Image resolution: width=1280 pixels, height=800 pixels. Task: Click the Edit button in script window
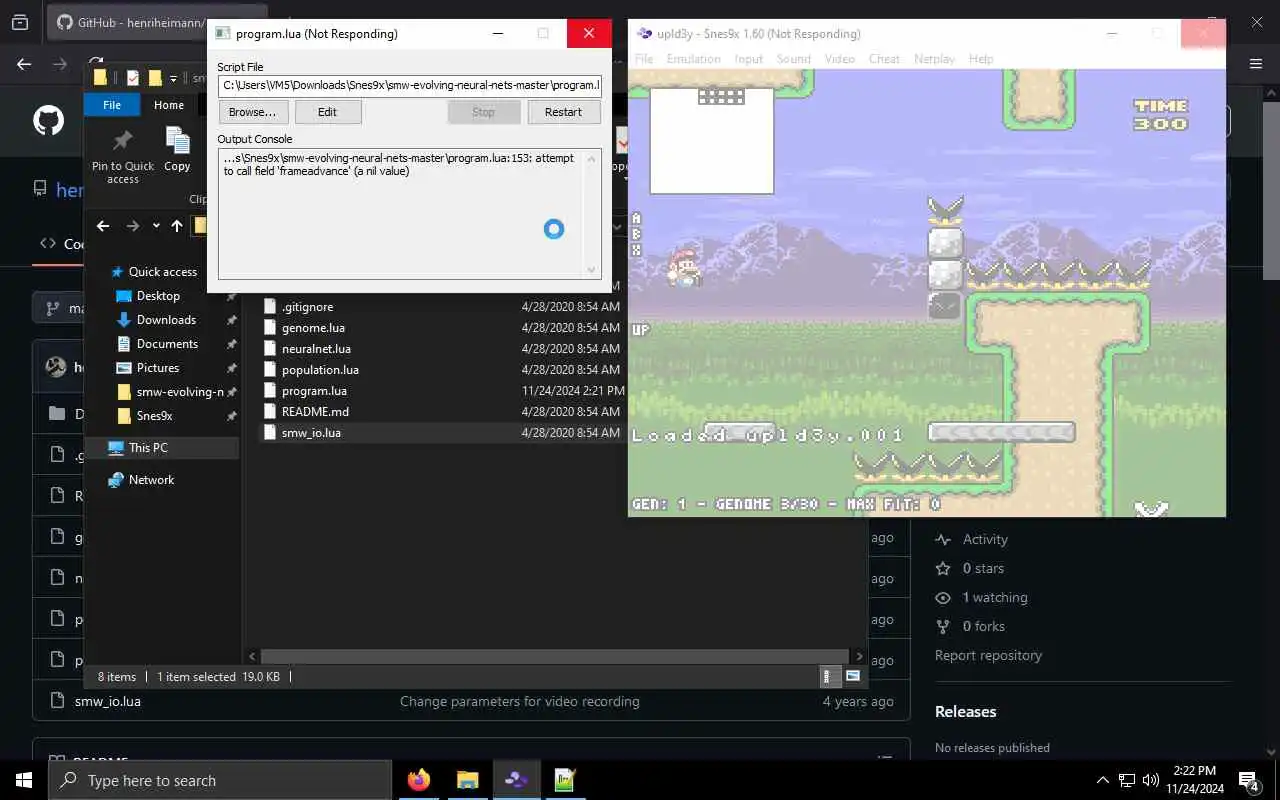click(327, 112)
